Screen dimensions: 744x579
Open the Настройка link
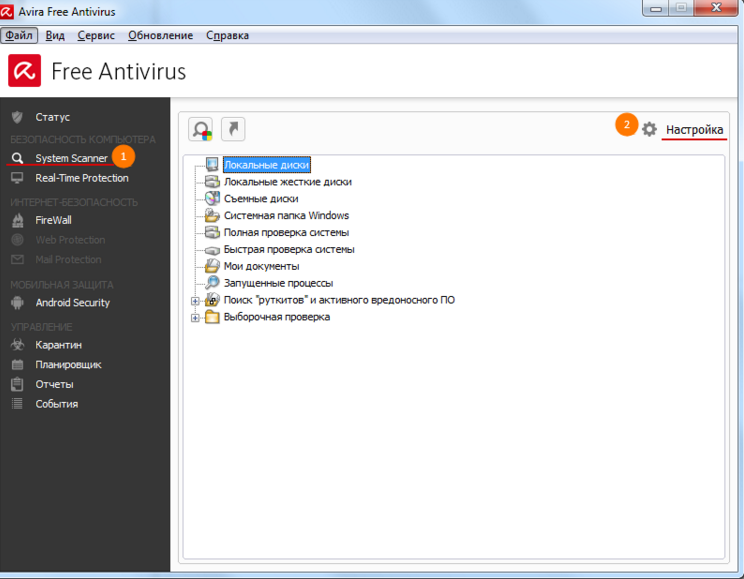click(x=695, y=130)
